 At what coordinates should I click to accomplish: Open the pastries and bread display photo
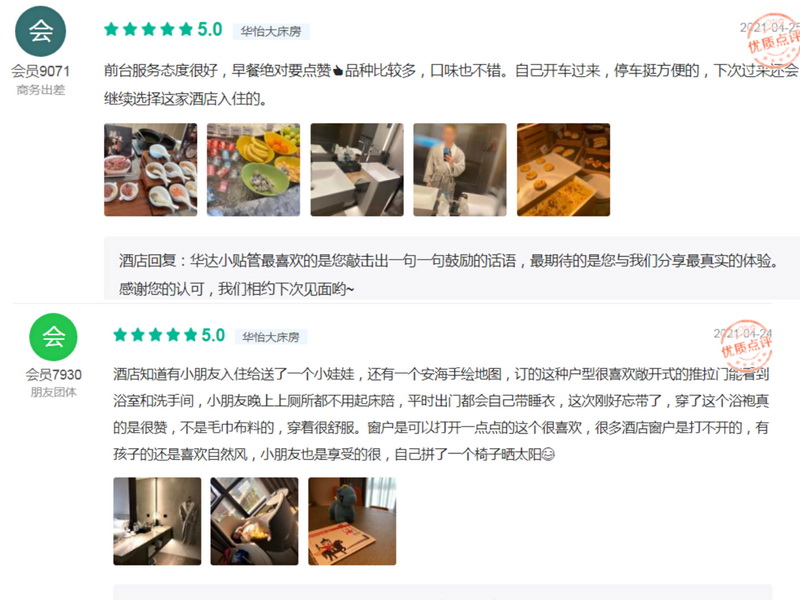coord(563,169)
